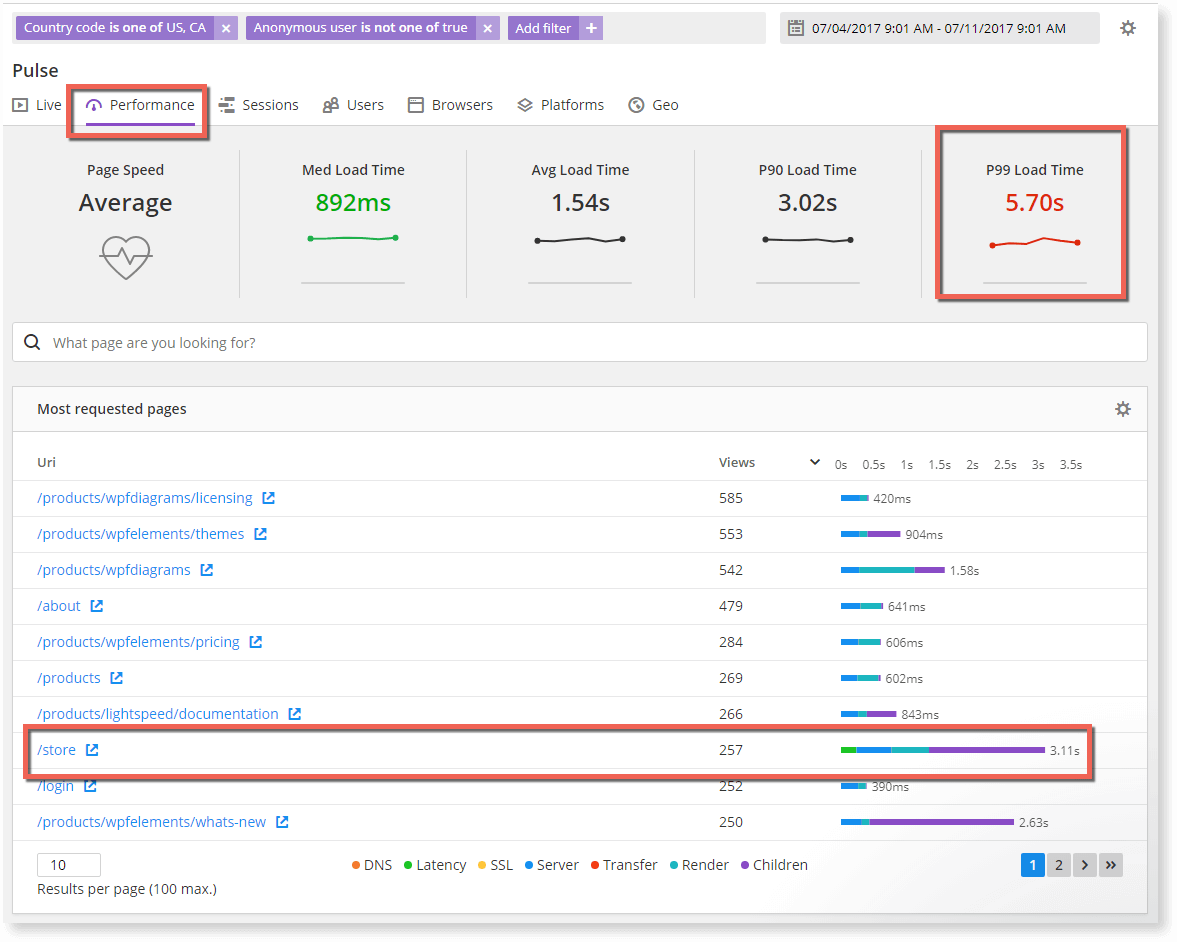
Task: Go to page 2 of results
Action: pyautogui.click(x=1058, y=864)
